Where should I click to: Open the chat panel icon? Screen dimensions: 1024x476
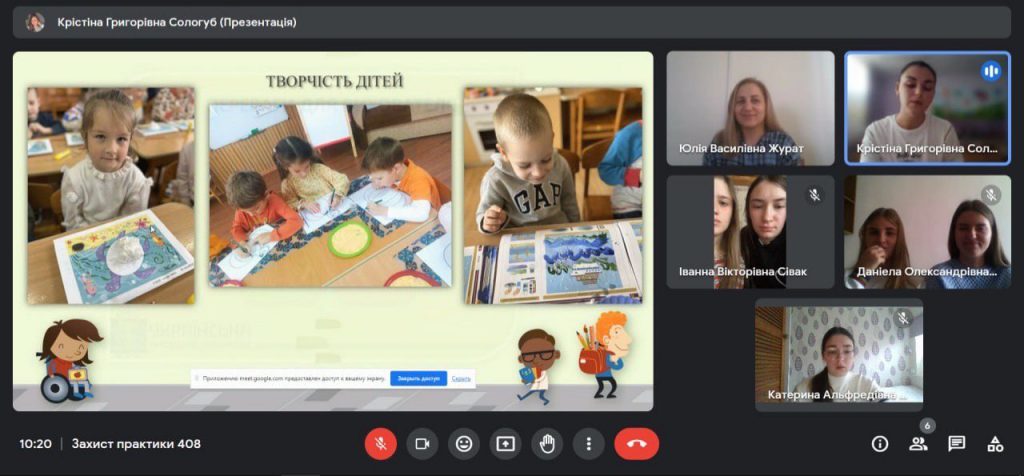coord(957,444)
